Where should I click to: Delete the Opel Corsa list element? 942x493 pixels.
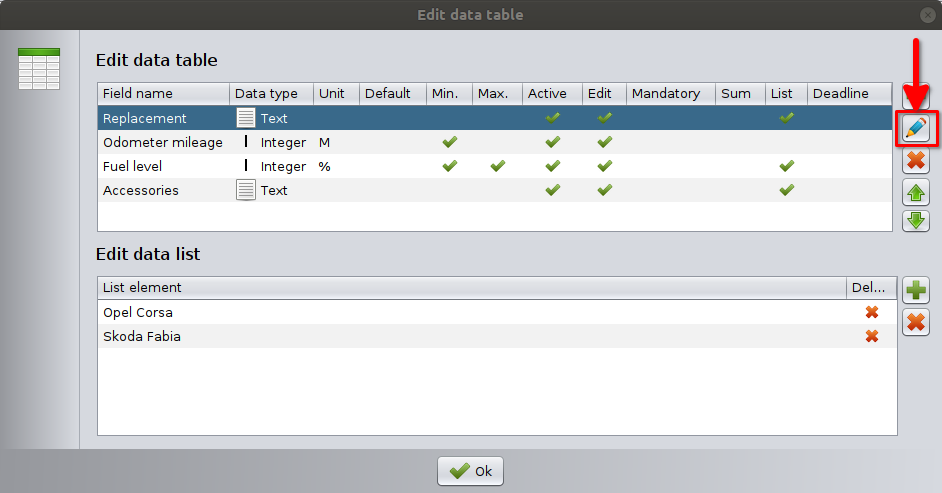(871, 313)
